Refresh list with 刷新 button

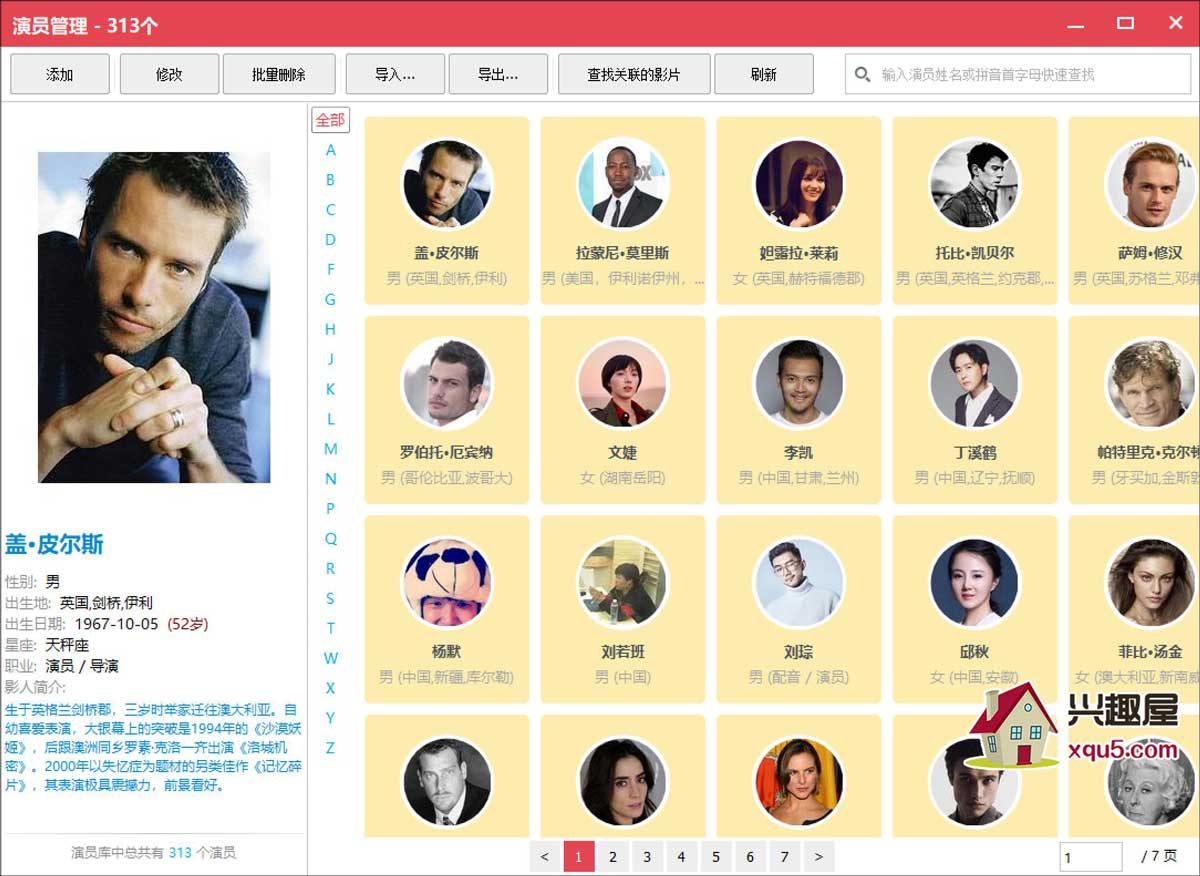tap(764, 75)
